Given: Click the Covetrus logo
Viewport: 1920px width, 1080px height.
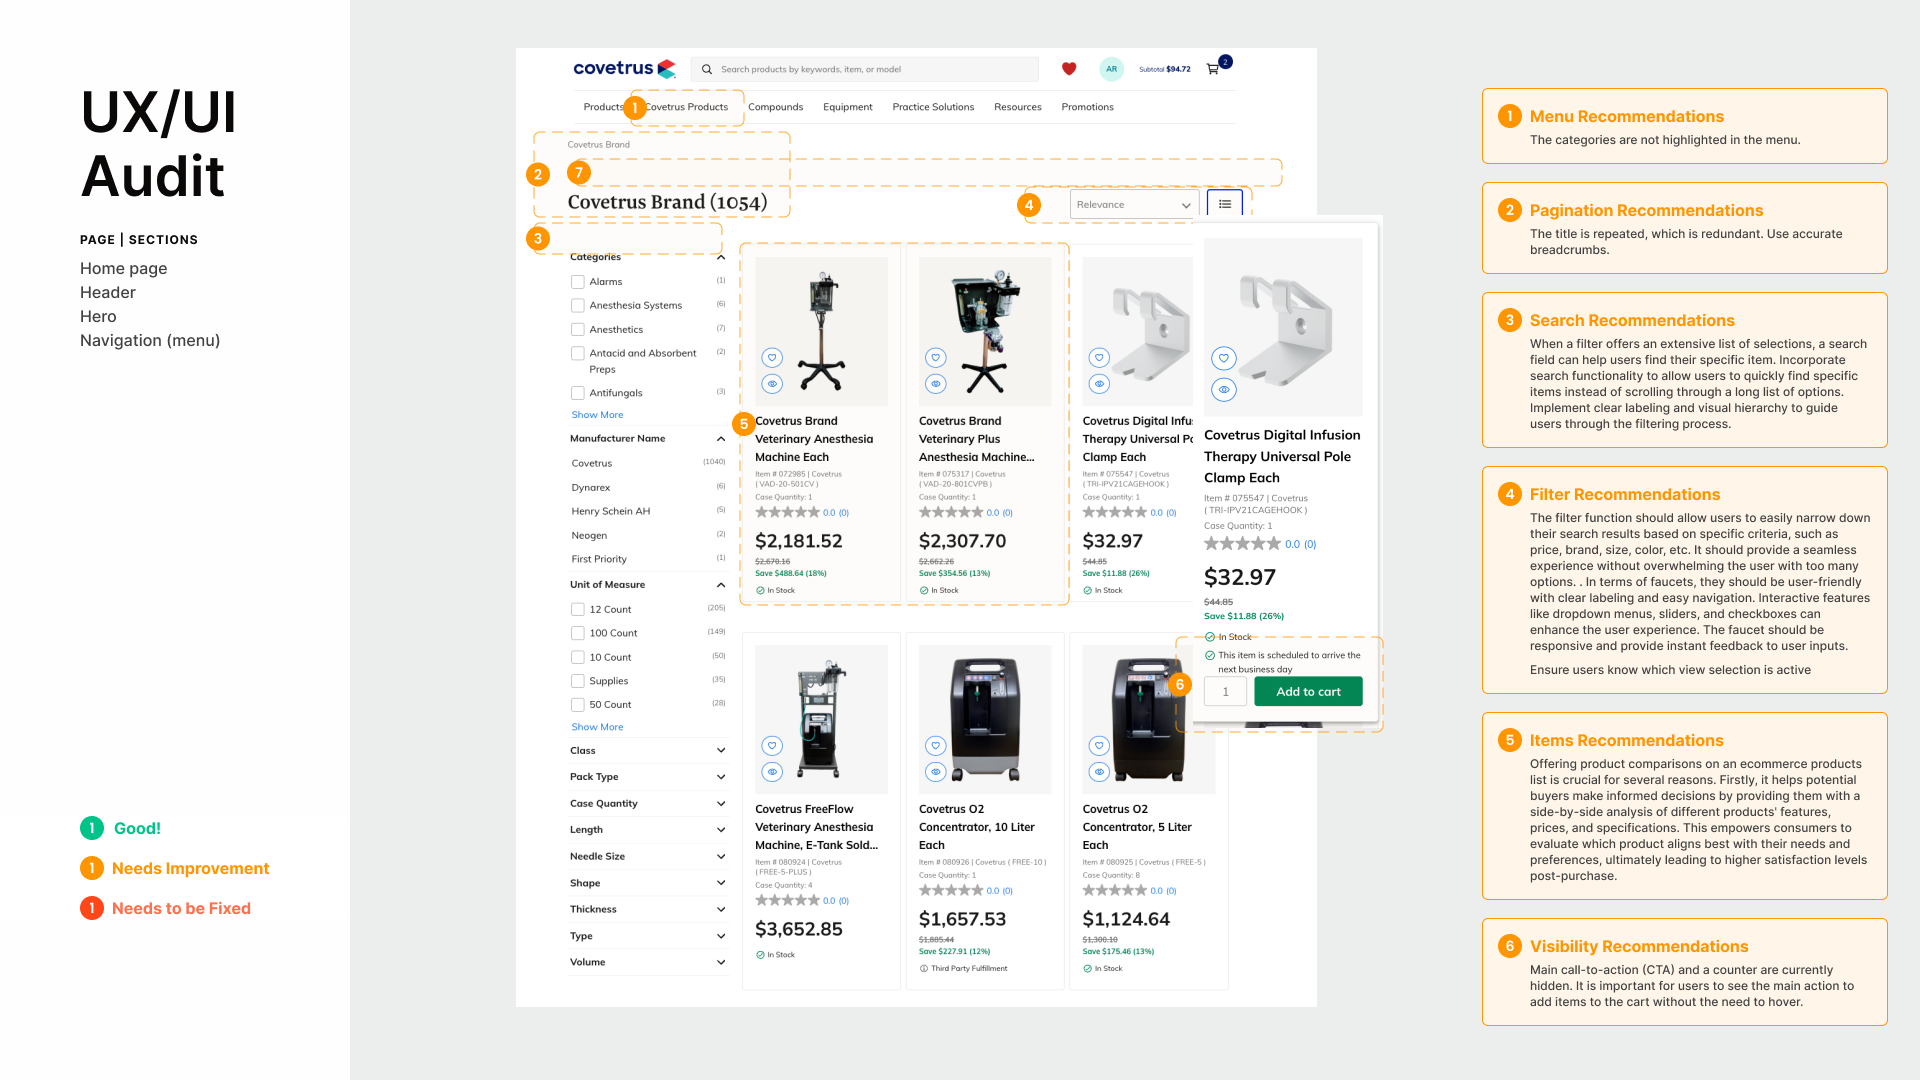Looking at the screenshot, I should tap(624, 68).
